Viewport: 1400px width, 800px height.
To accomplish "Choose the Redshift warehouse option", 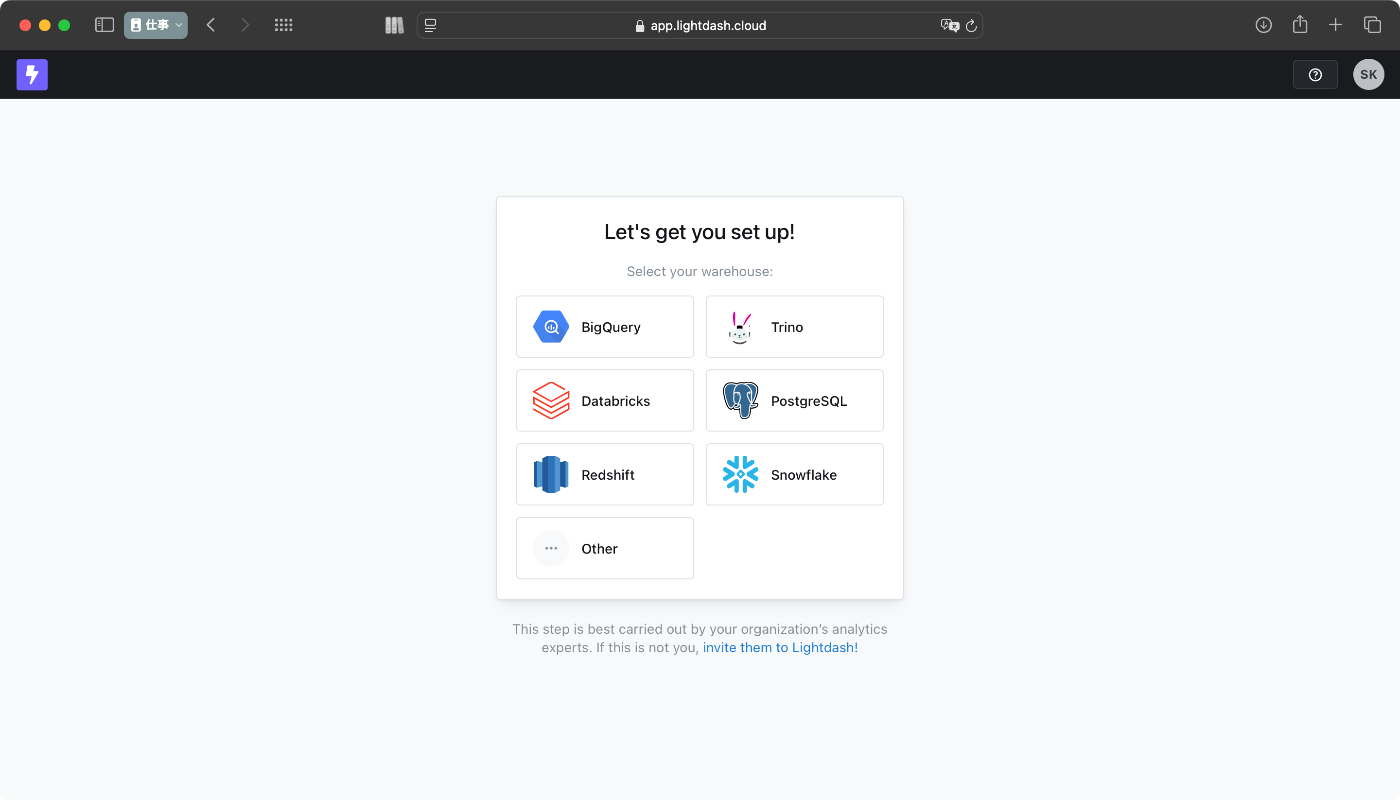I will point(604,475).
